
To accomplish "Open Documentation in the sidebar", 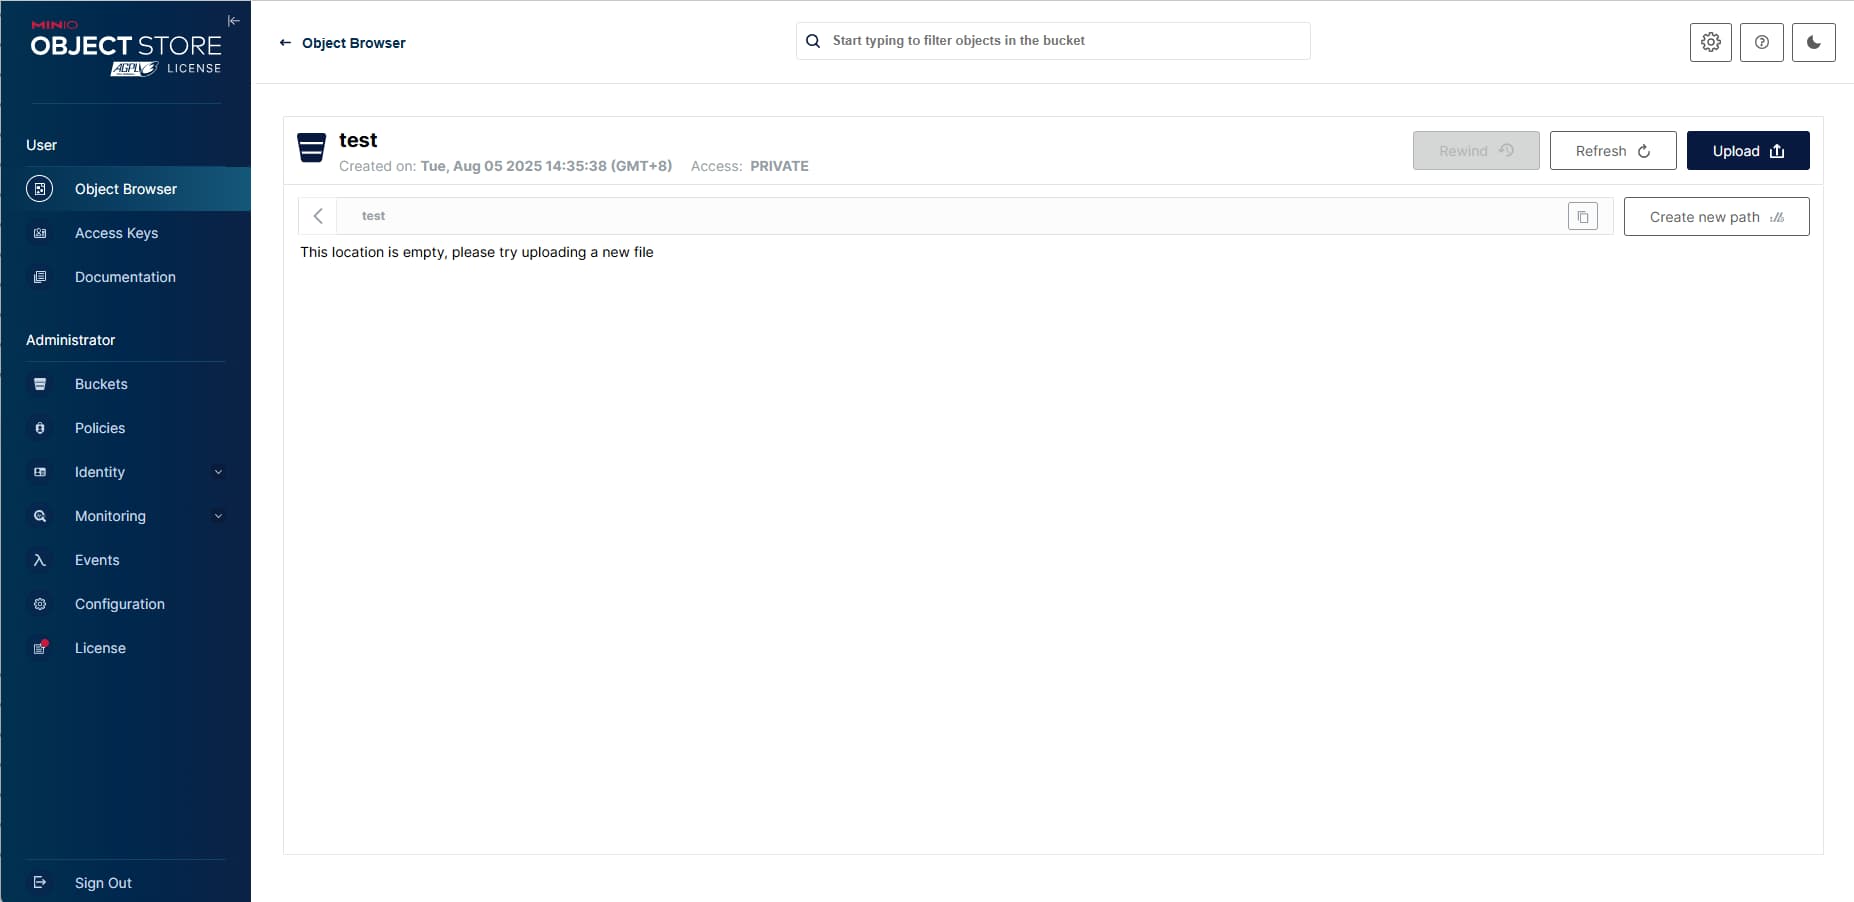I will 126,277.
